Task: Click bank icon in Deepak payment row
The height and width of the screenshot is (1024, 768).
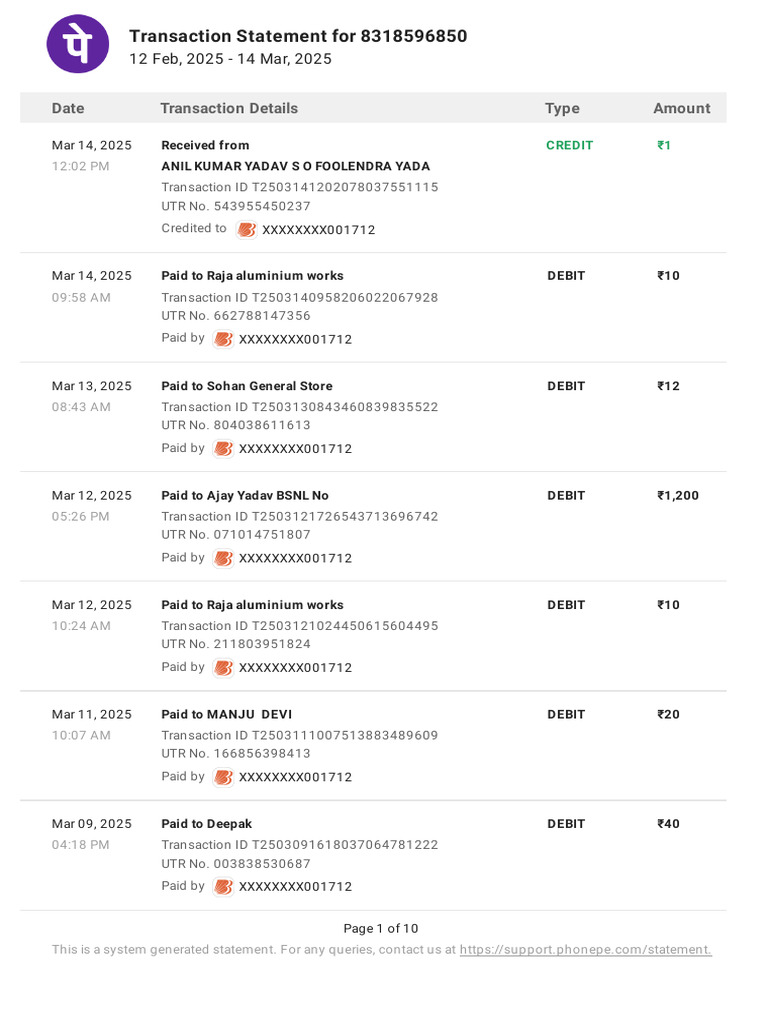Action: [224, 887]
